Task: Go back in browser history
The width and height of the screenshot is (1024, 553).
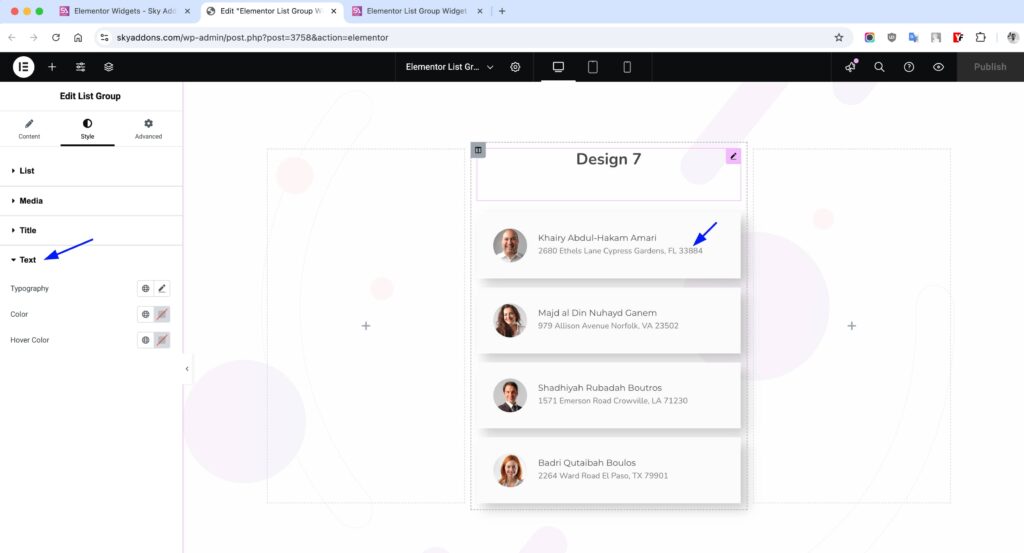Action: tap(12, 37)
